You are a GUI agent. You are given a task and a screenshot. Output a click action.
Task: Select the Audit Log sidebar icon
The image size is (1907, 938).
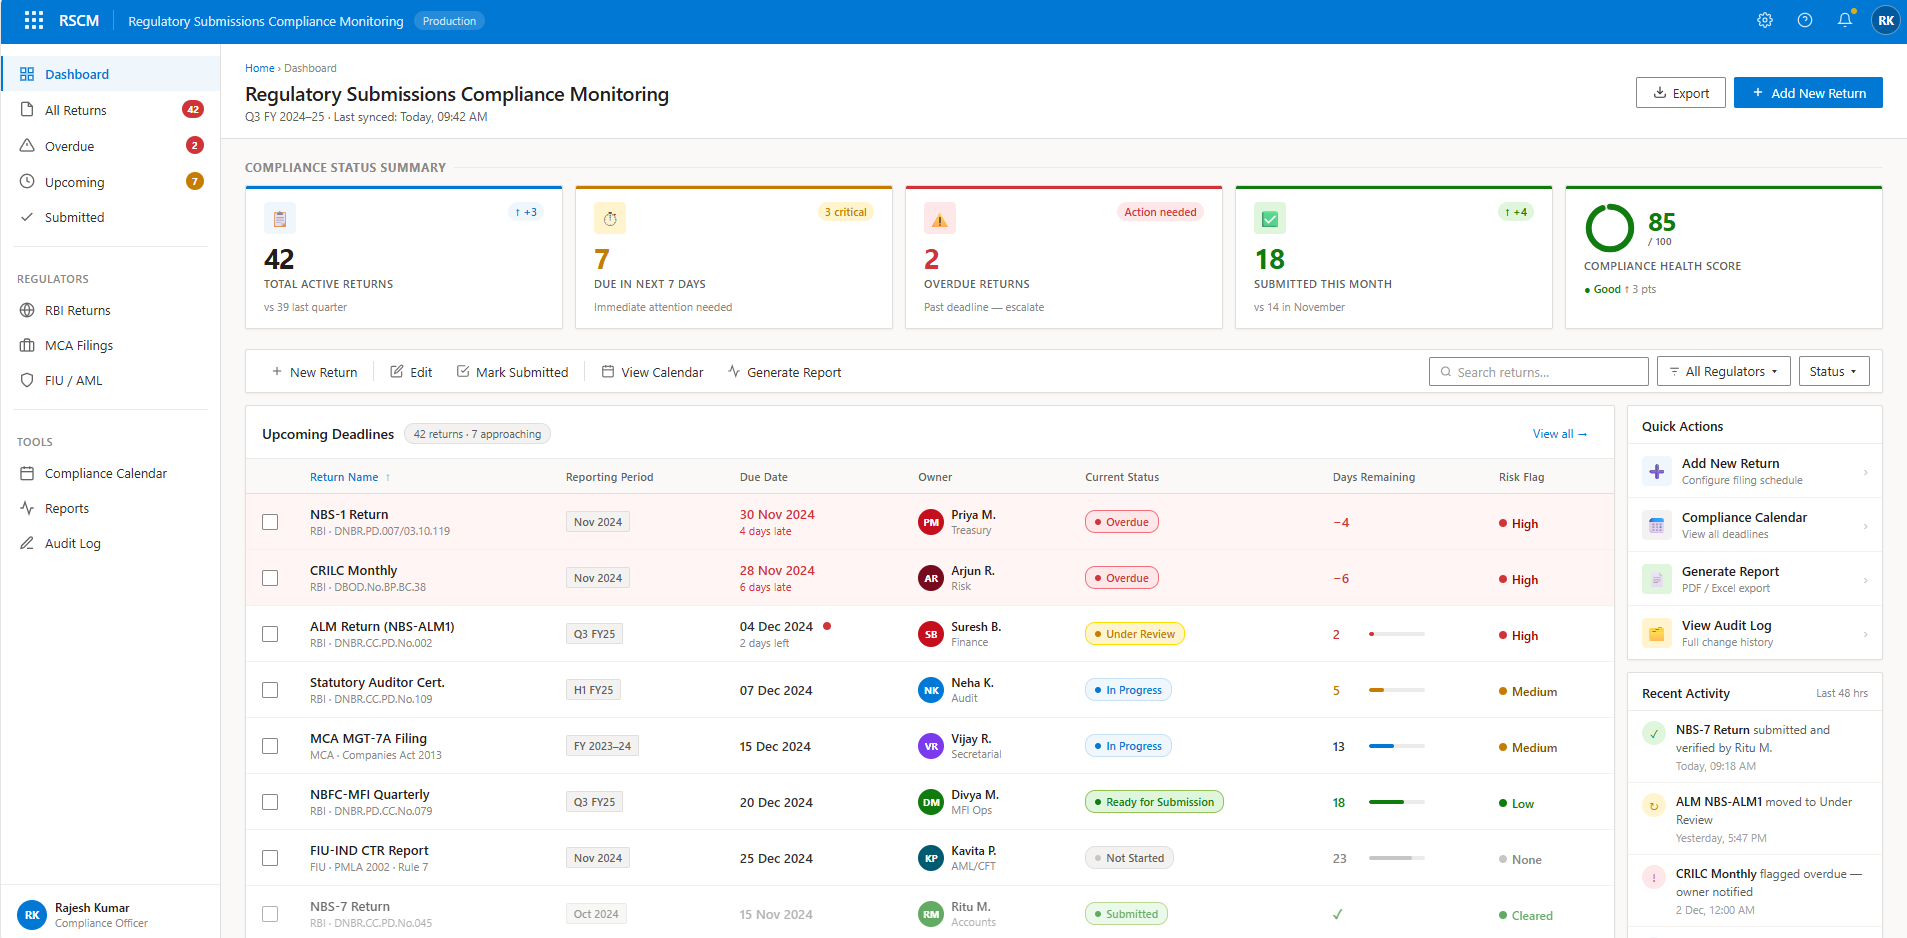pyautogui.click(x=28, y=543)
